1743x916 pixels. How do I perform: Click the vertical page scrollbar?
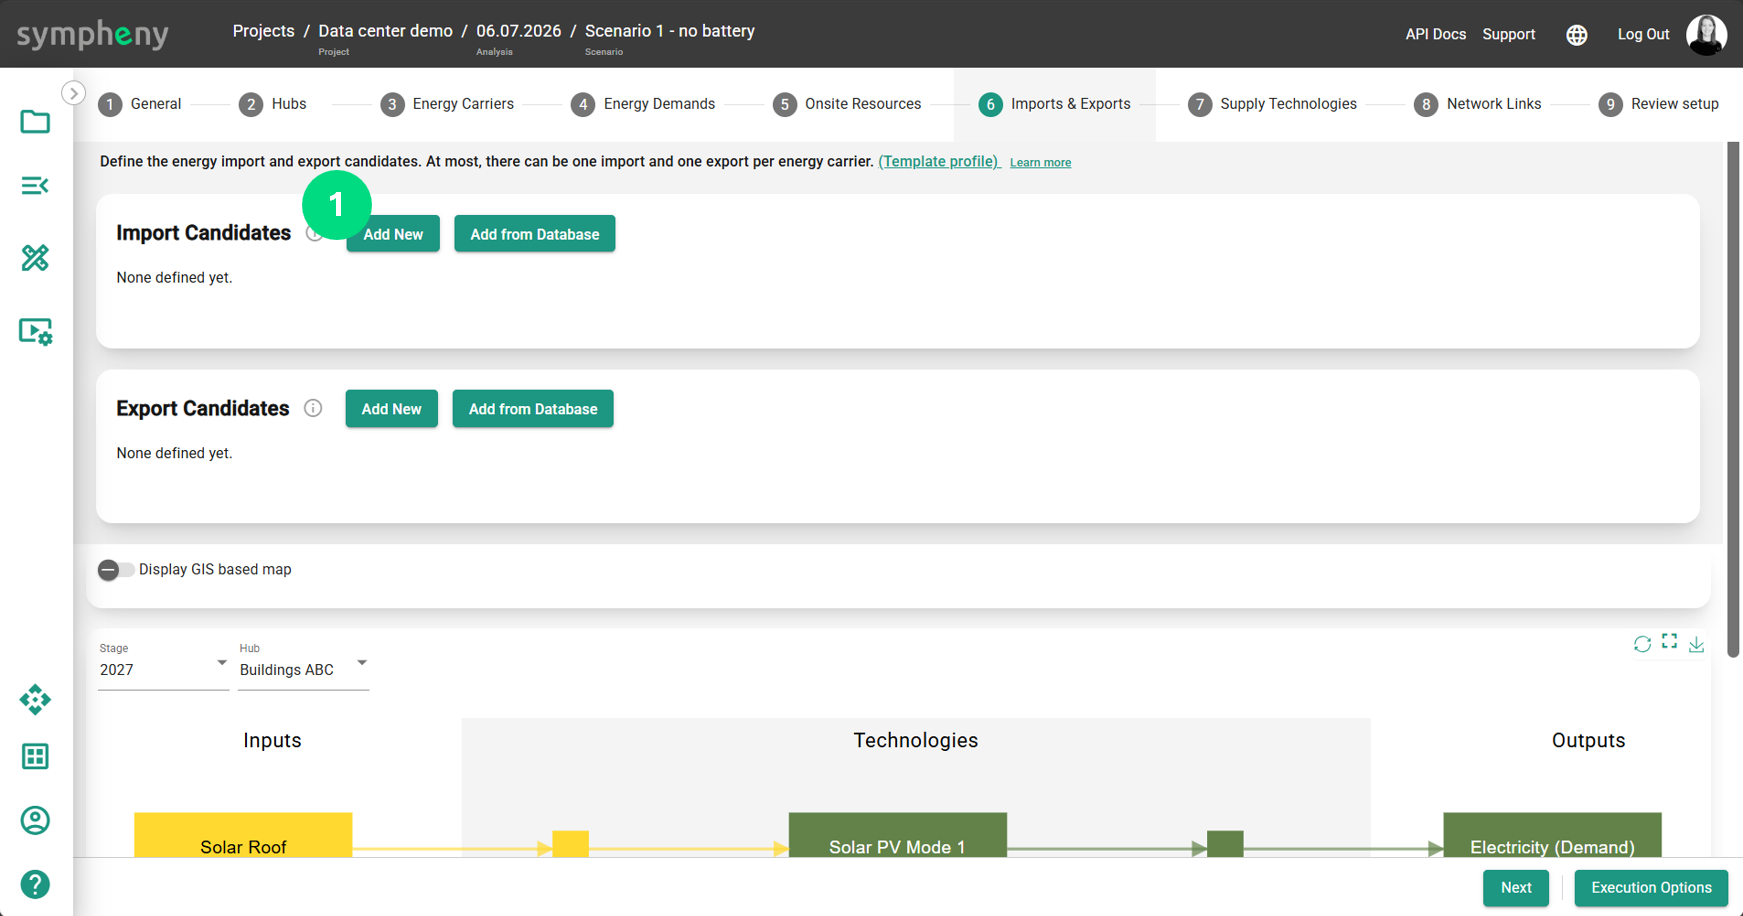1734,399
